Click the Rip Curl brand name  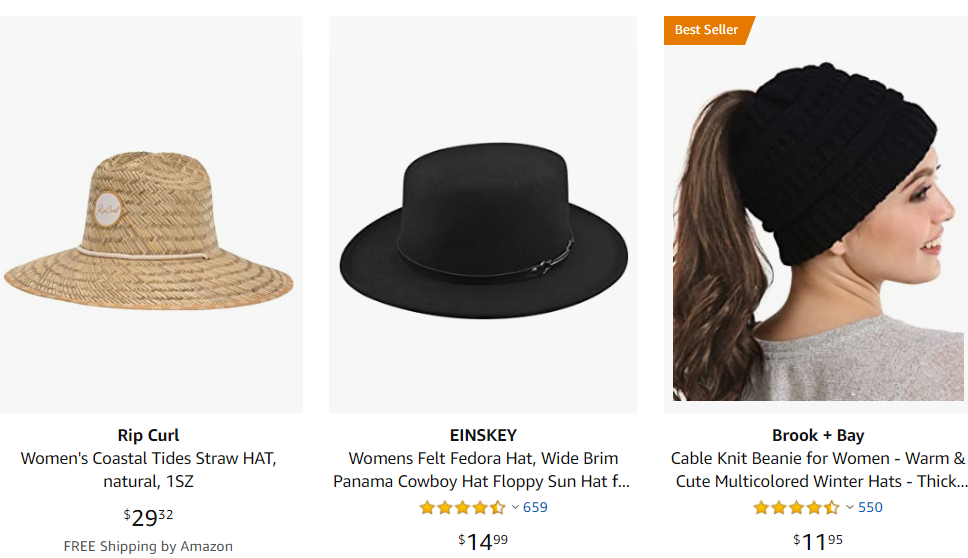click(149, 435)
